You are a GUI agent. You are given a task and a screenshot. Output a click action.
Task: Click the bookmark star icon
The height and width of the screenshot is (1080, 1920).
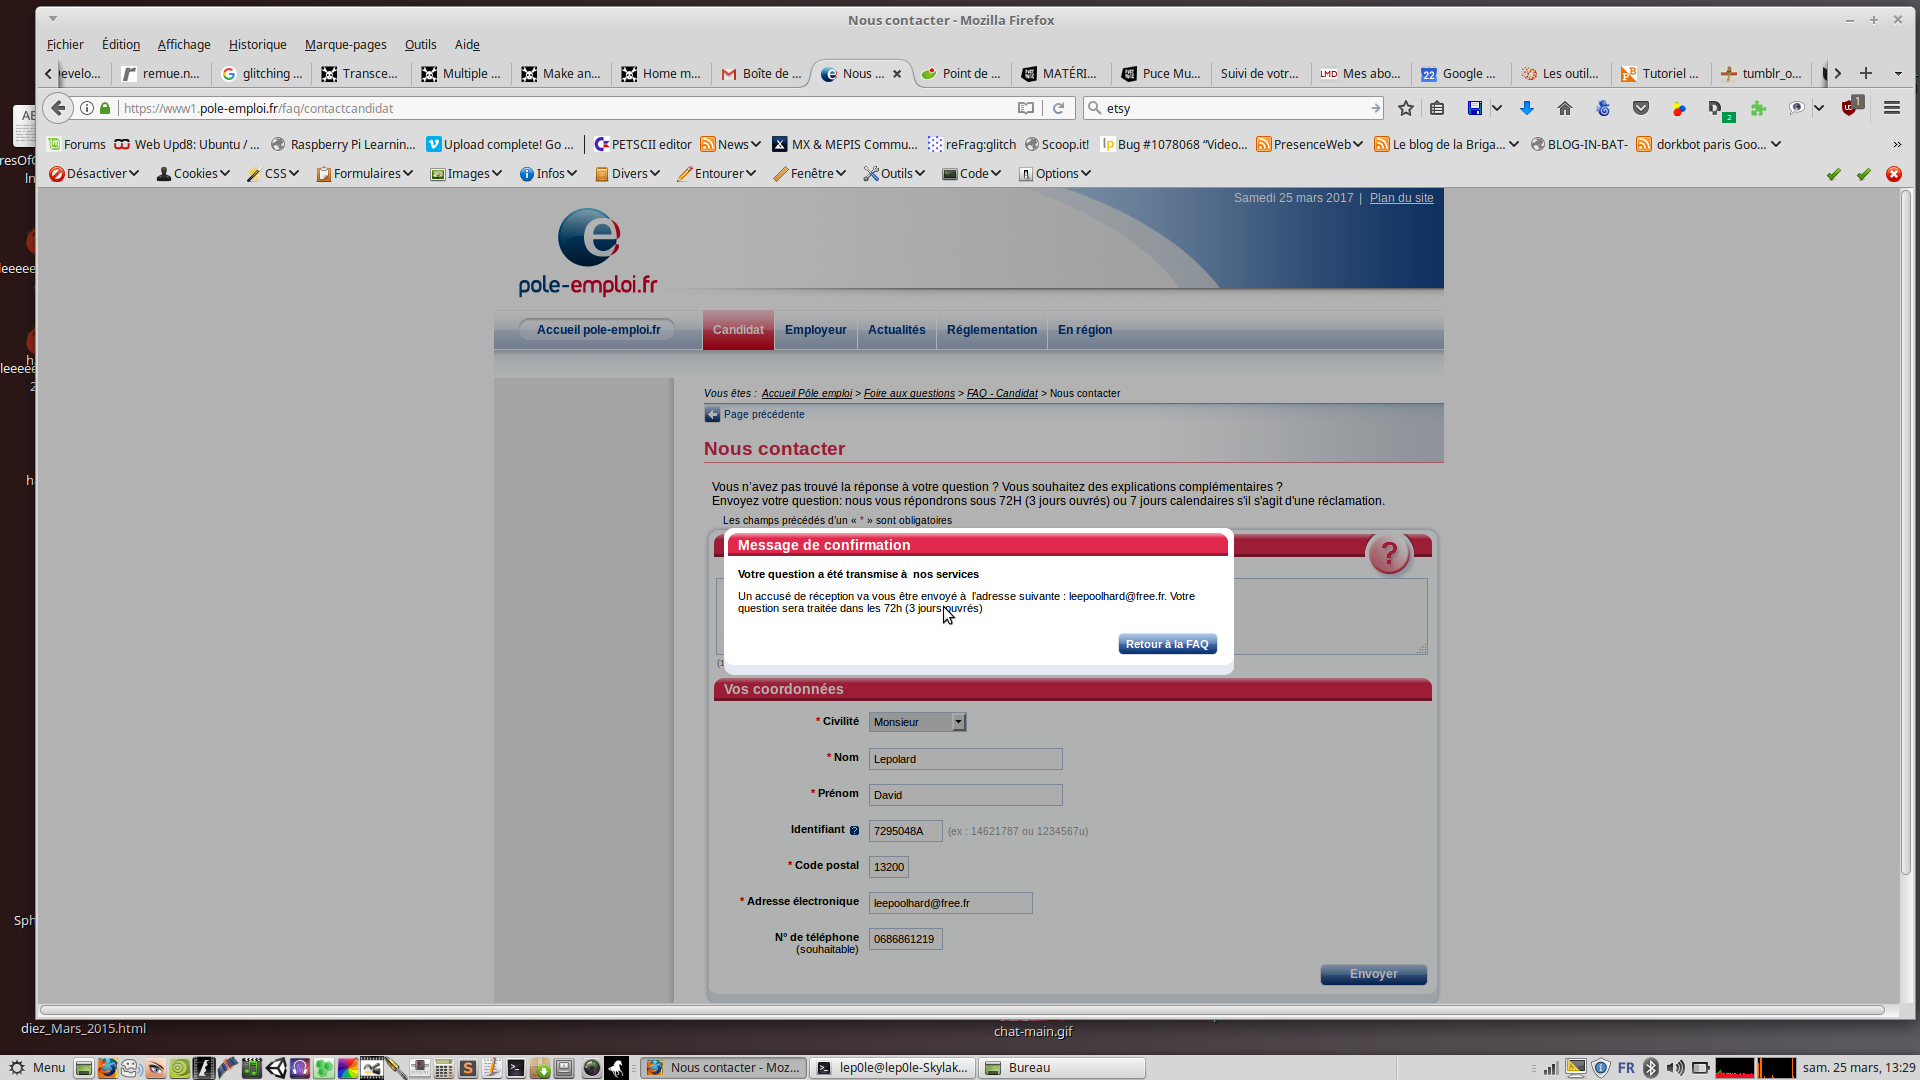point(1406,108)
